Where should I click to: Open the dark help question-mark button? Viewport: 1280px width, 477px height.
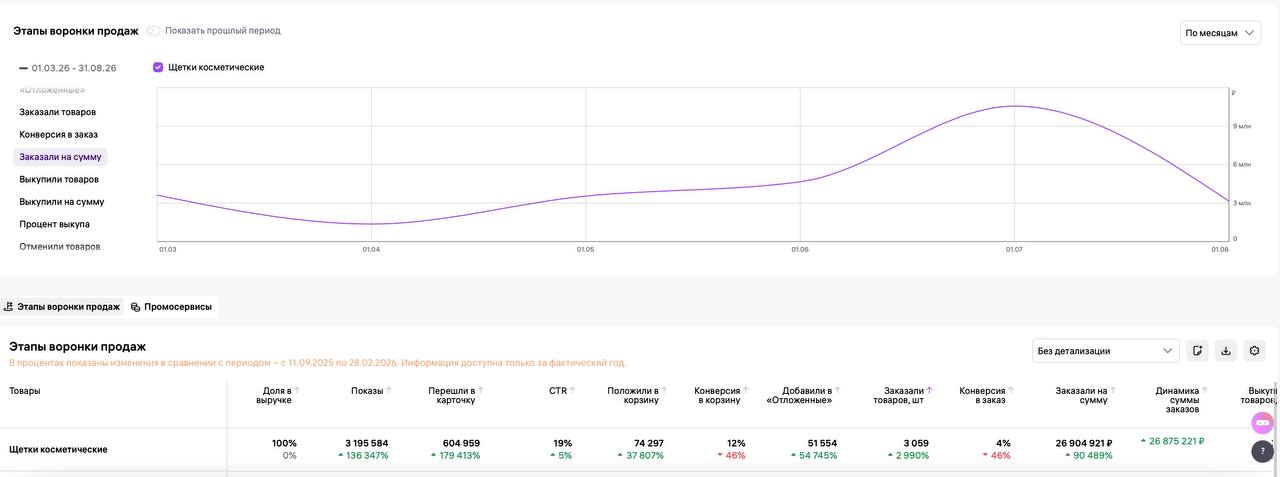point(1262,452)
